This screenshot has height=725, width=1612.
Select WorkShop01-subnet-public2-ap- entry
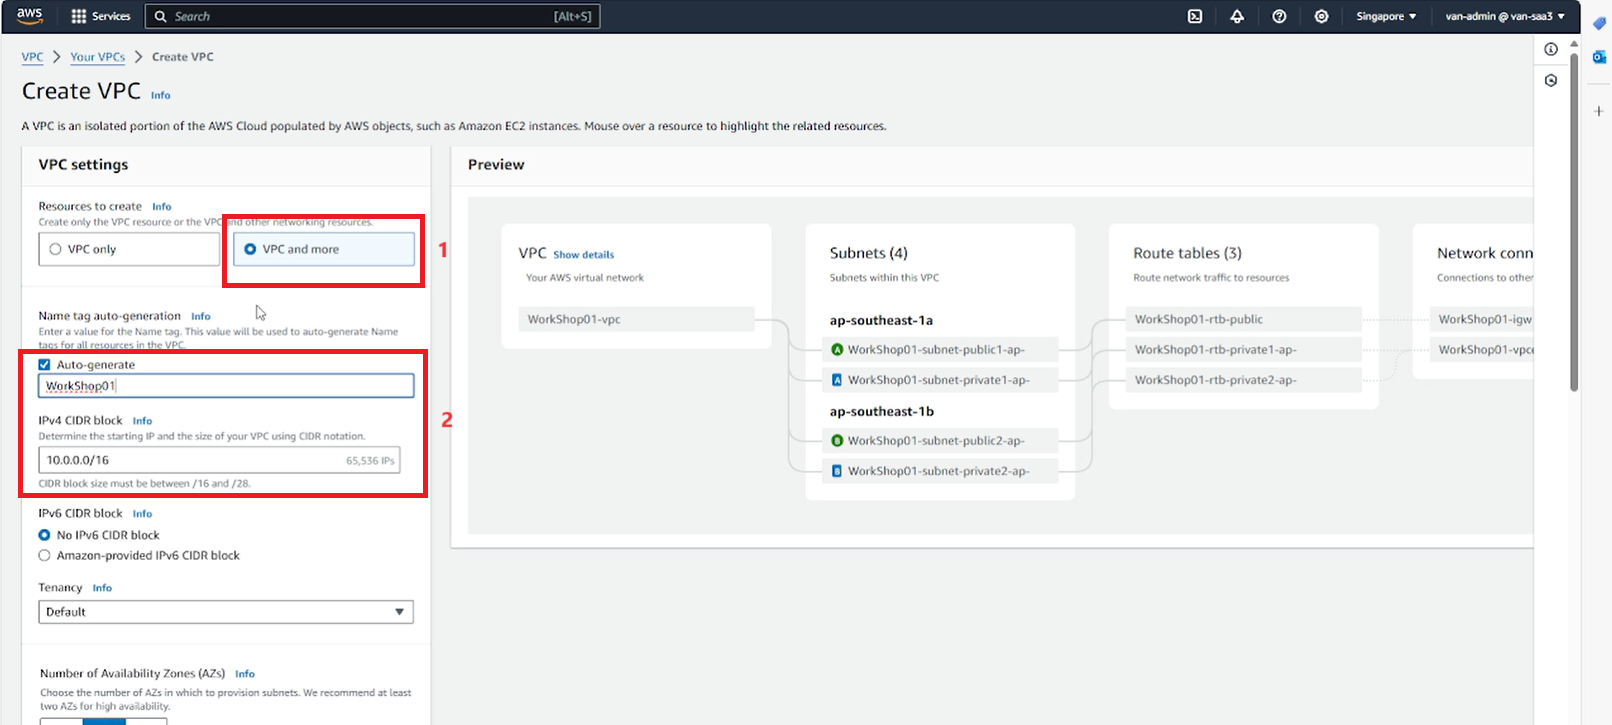pyautogui.click(x=940, y=440)
